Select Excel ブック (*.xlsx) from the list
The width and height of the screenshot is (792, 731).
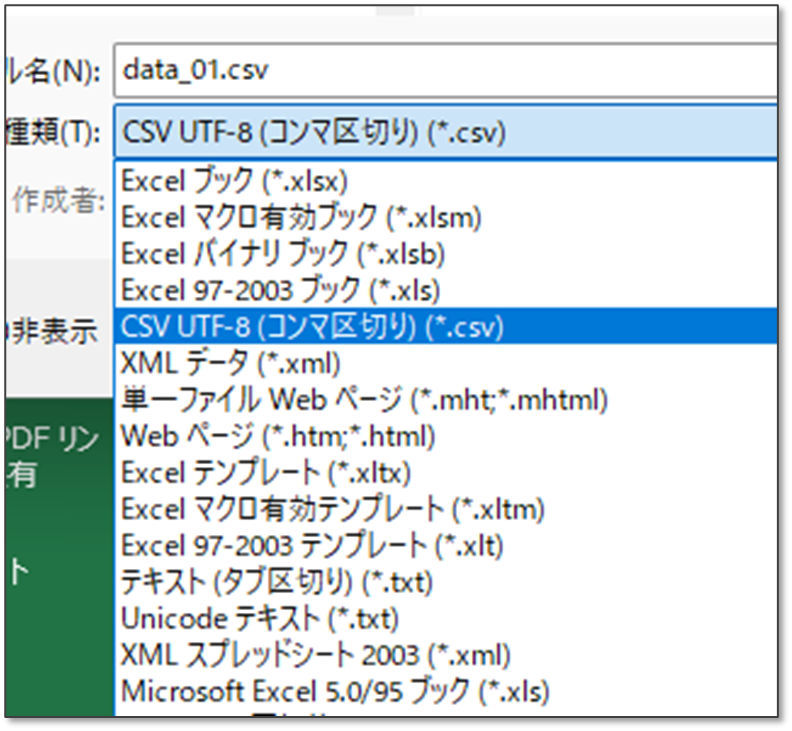point(234,180)
